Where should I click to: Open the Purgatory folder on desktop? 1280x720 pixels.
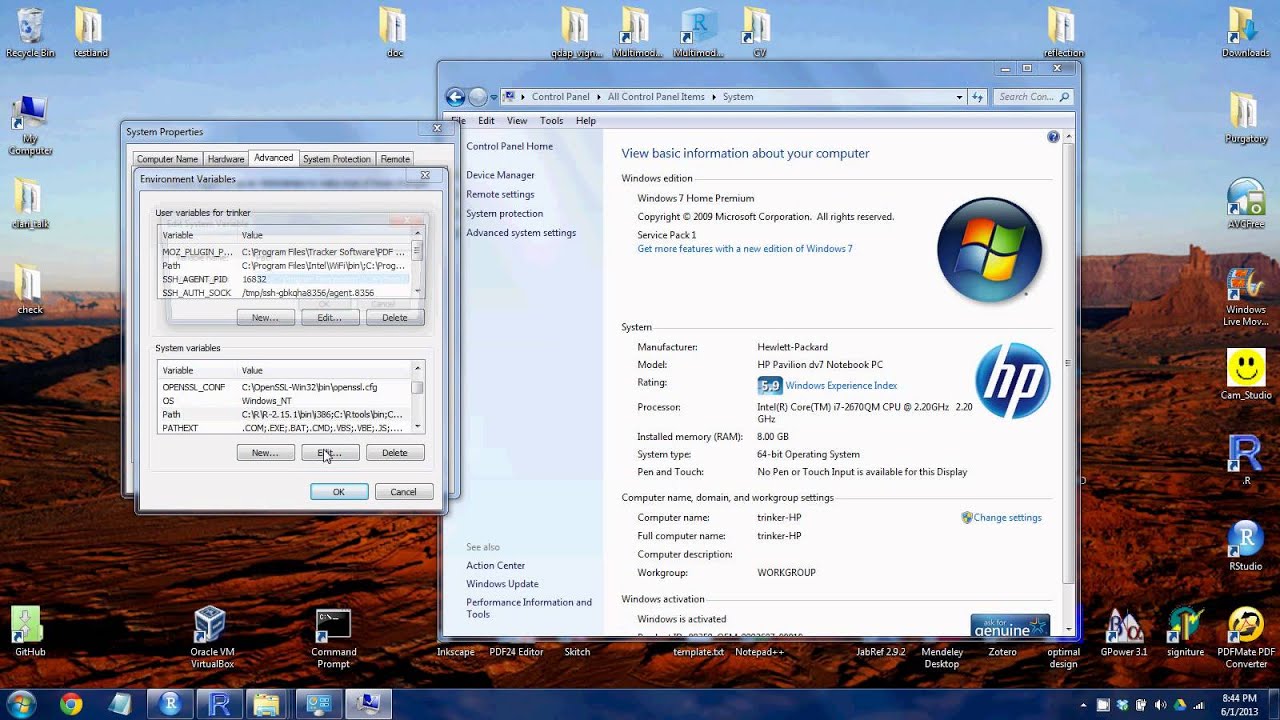coord(1245,118)
